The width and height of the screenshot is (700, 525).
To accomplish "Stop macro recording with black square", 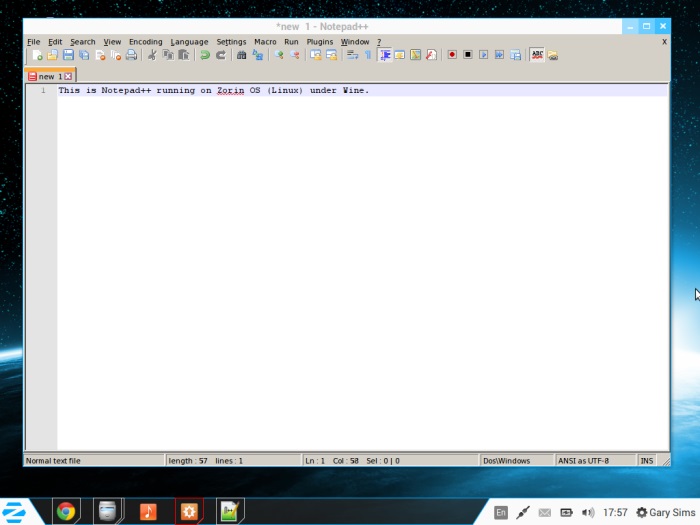I will click(x=467, y=54).
